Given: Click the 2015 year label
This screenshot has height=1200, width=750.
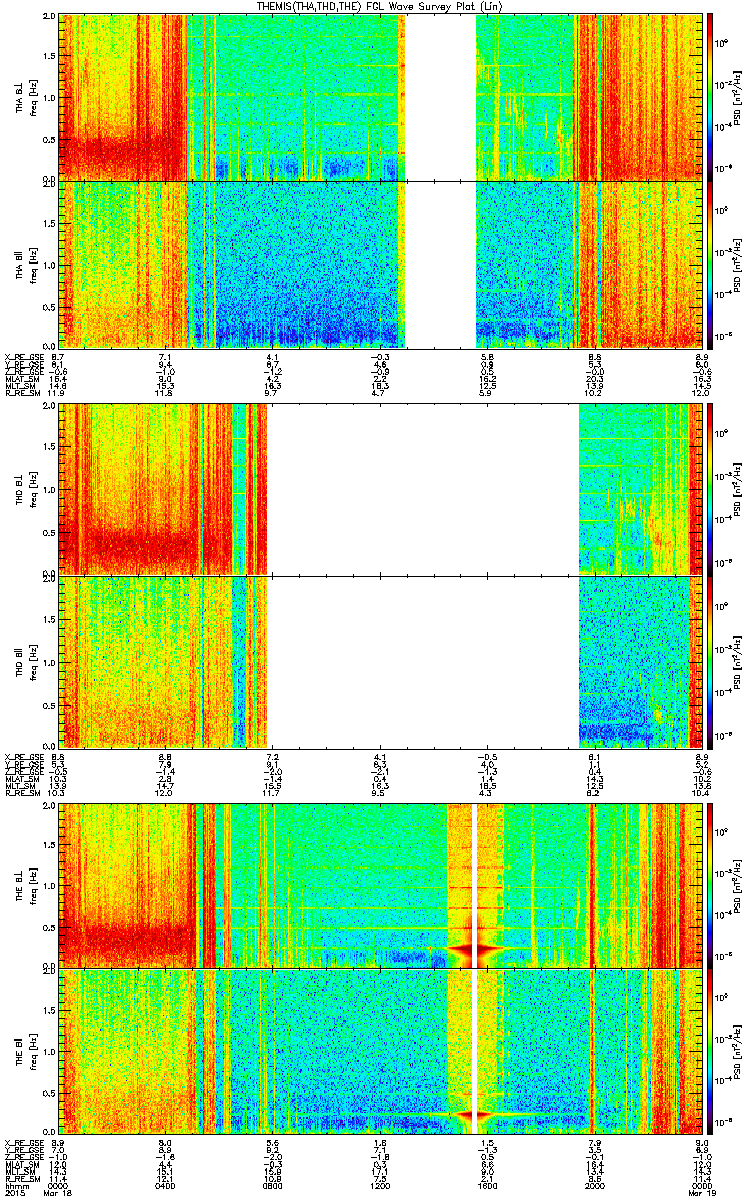Looking at the screenshot, I should tap(14, 1192).
